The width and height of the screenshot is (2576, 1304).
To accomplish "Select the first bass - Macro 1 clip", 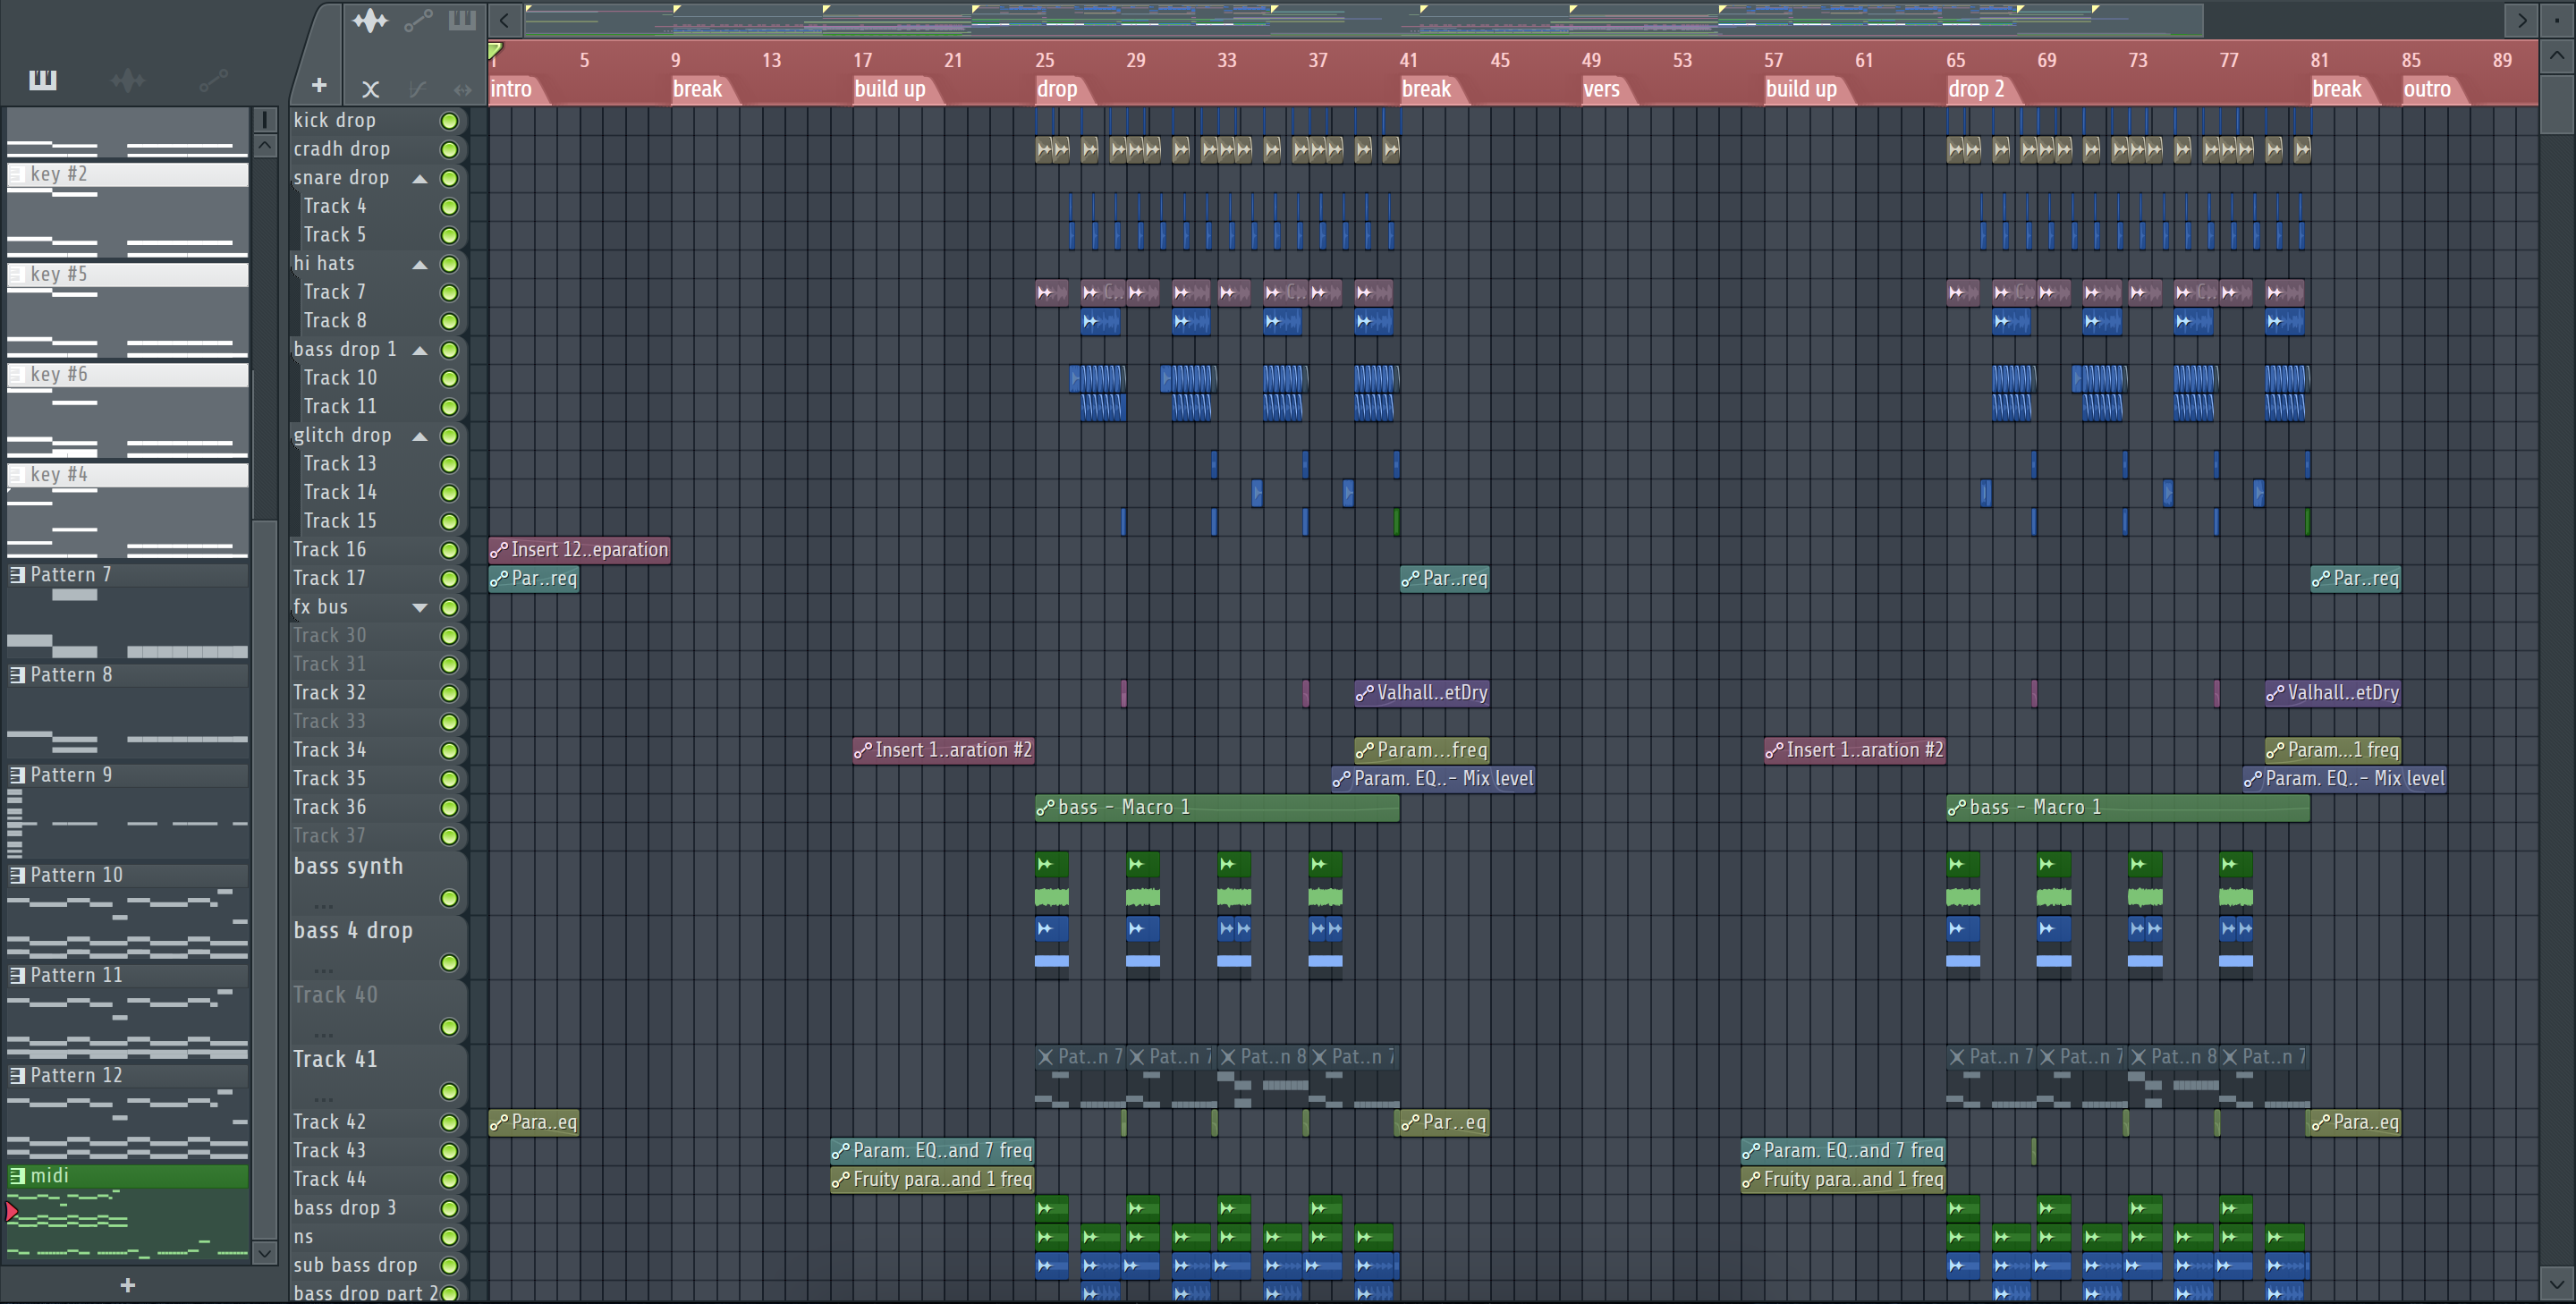I will (1217, 808).
